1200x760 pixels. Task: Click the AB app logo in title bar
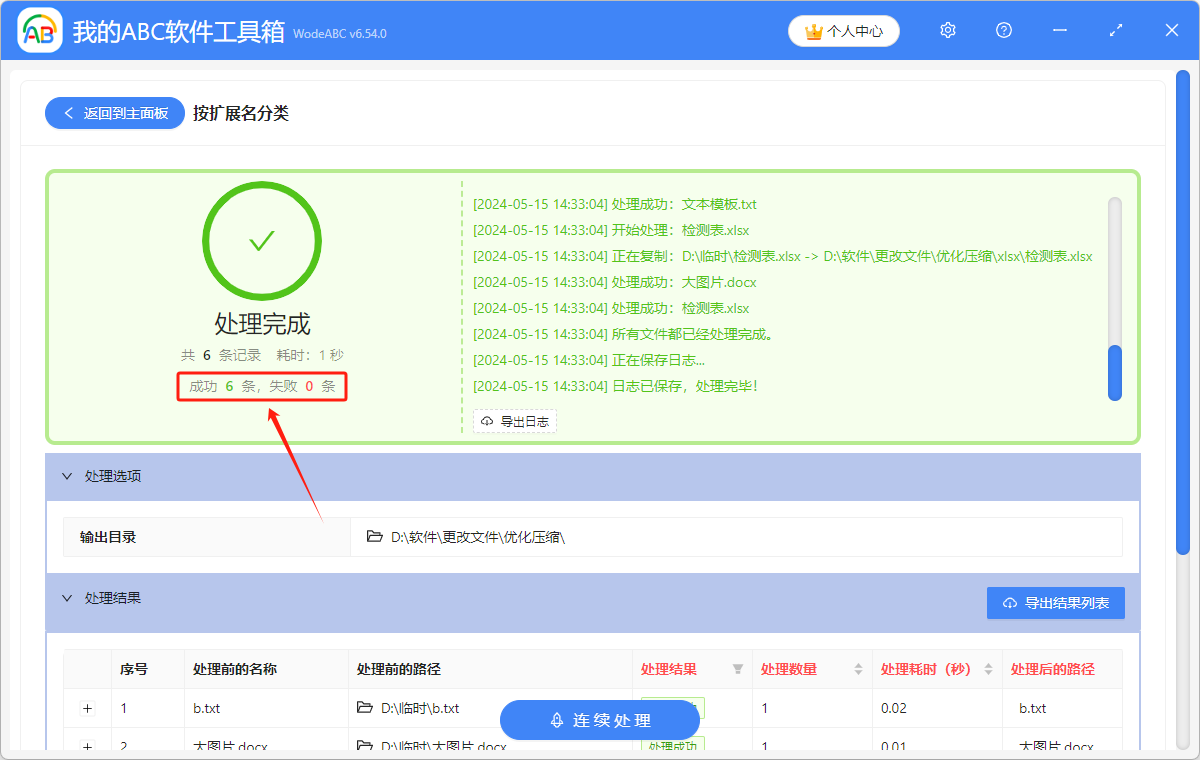tap(38, 30)
